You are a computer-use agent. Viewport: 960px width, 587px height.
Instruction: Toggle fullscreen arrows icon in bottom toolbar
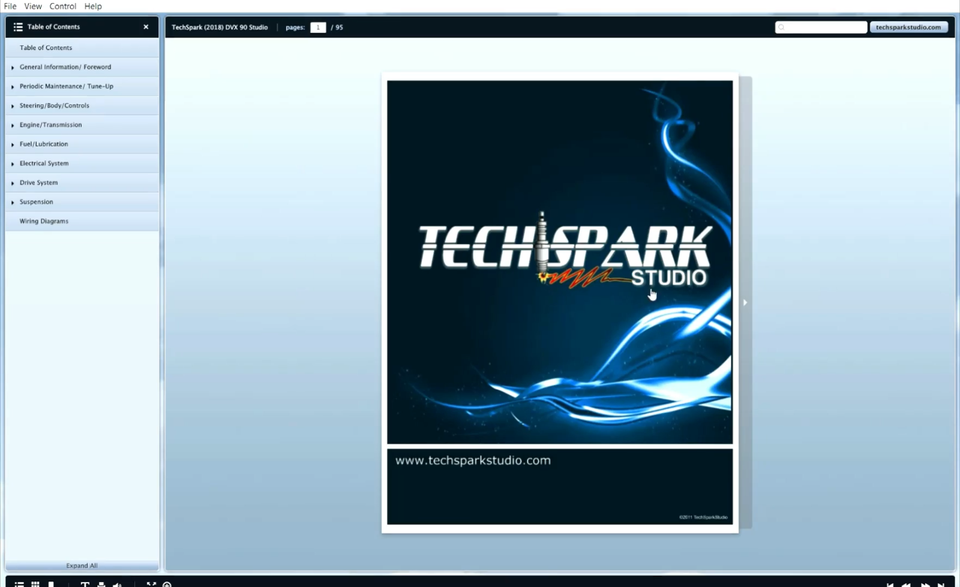[x=151, y=584]
